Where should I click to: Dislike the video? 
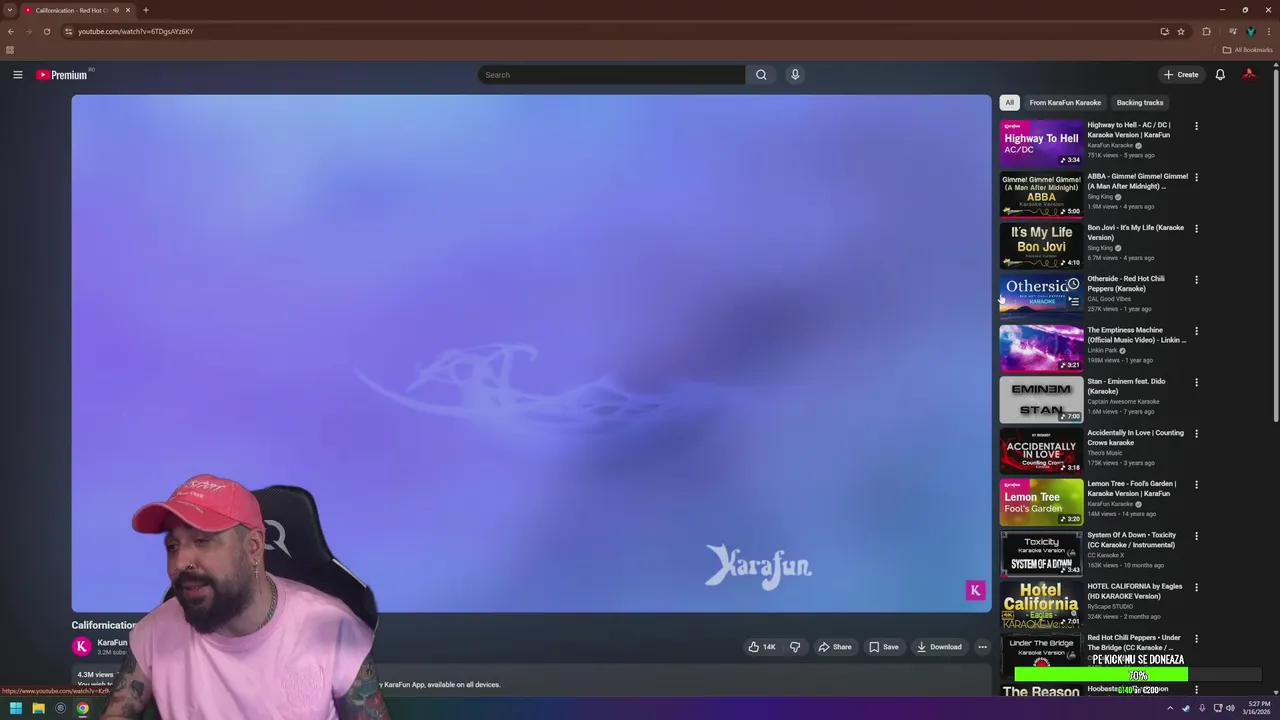click(795, 647)
